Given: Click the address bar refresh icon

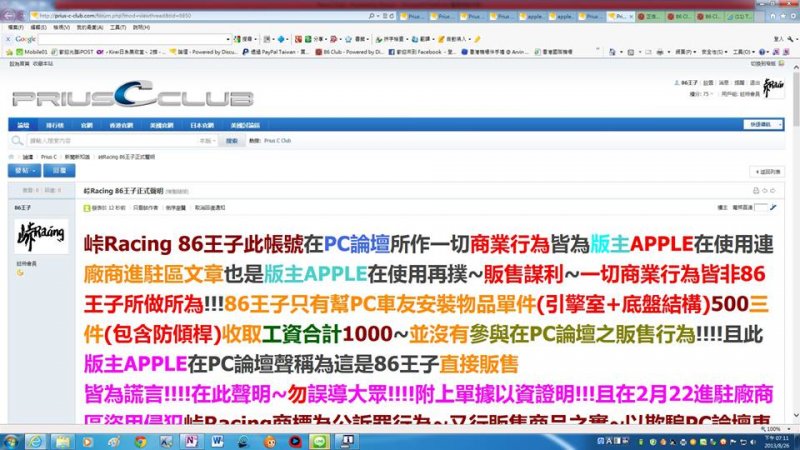Looking at the screenshot, I should [391, 16].
